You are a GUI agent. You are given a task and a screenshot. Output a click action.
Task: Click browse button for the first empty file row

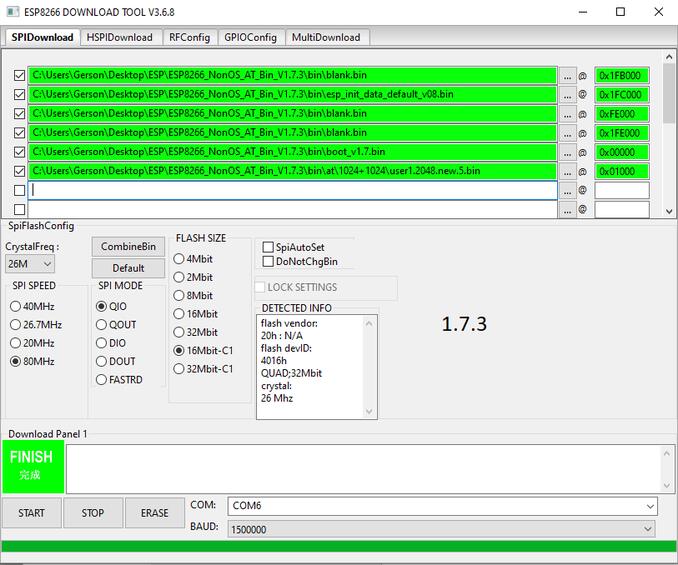[x=567, y=190]
